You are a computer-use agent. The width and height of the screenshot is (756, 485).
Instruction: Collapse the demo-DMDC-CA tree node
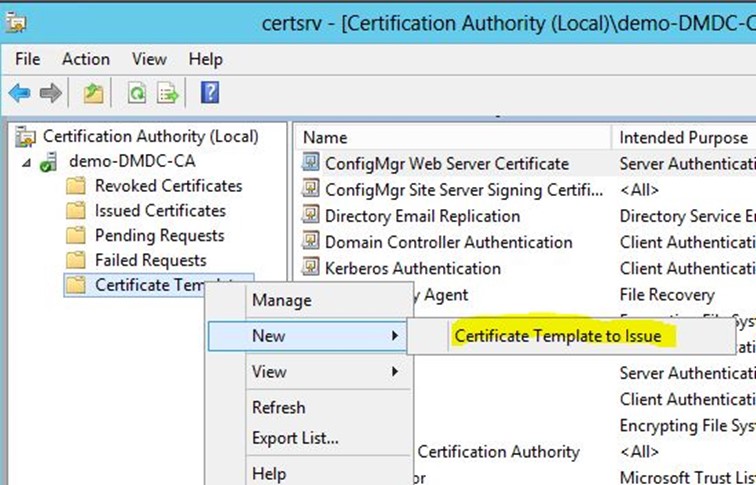[x=27, y=163]
